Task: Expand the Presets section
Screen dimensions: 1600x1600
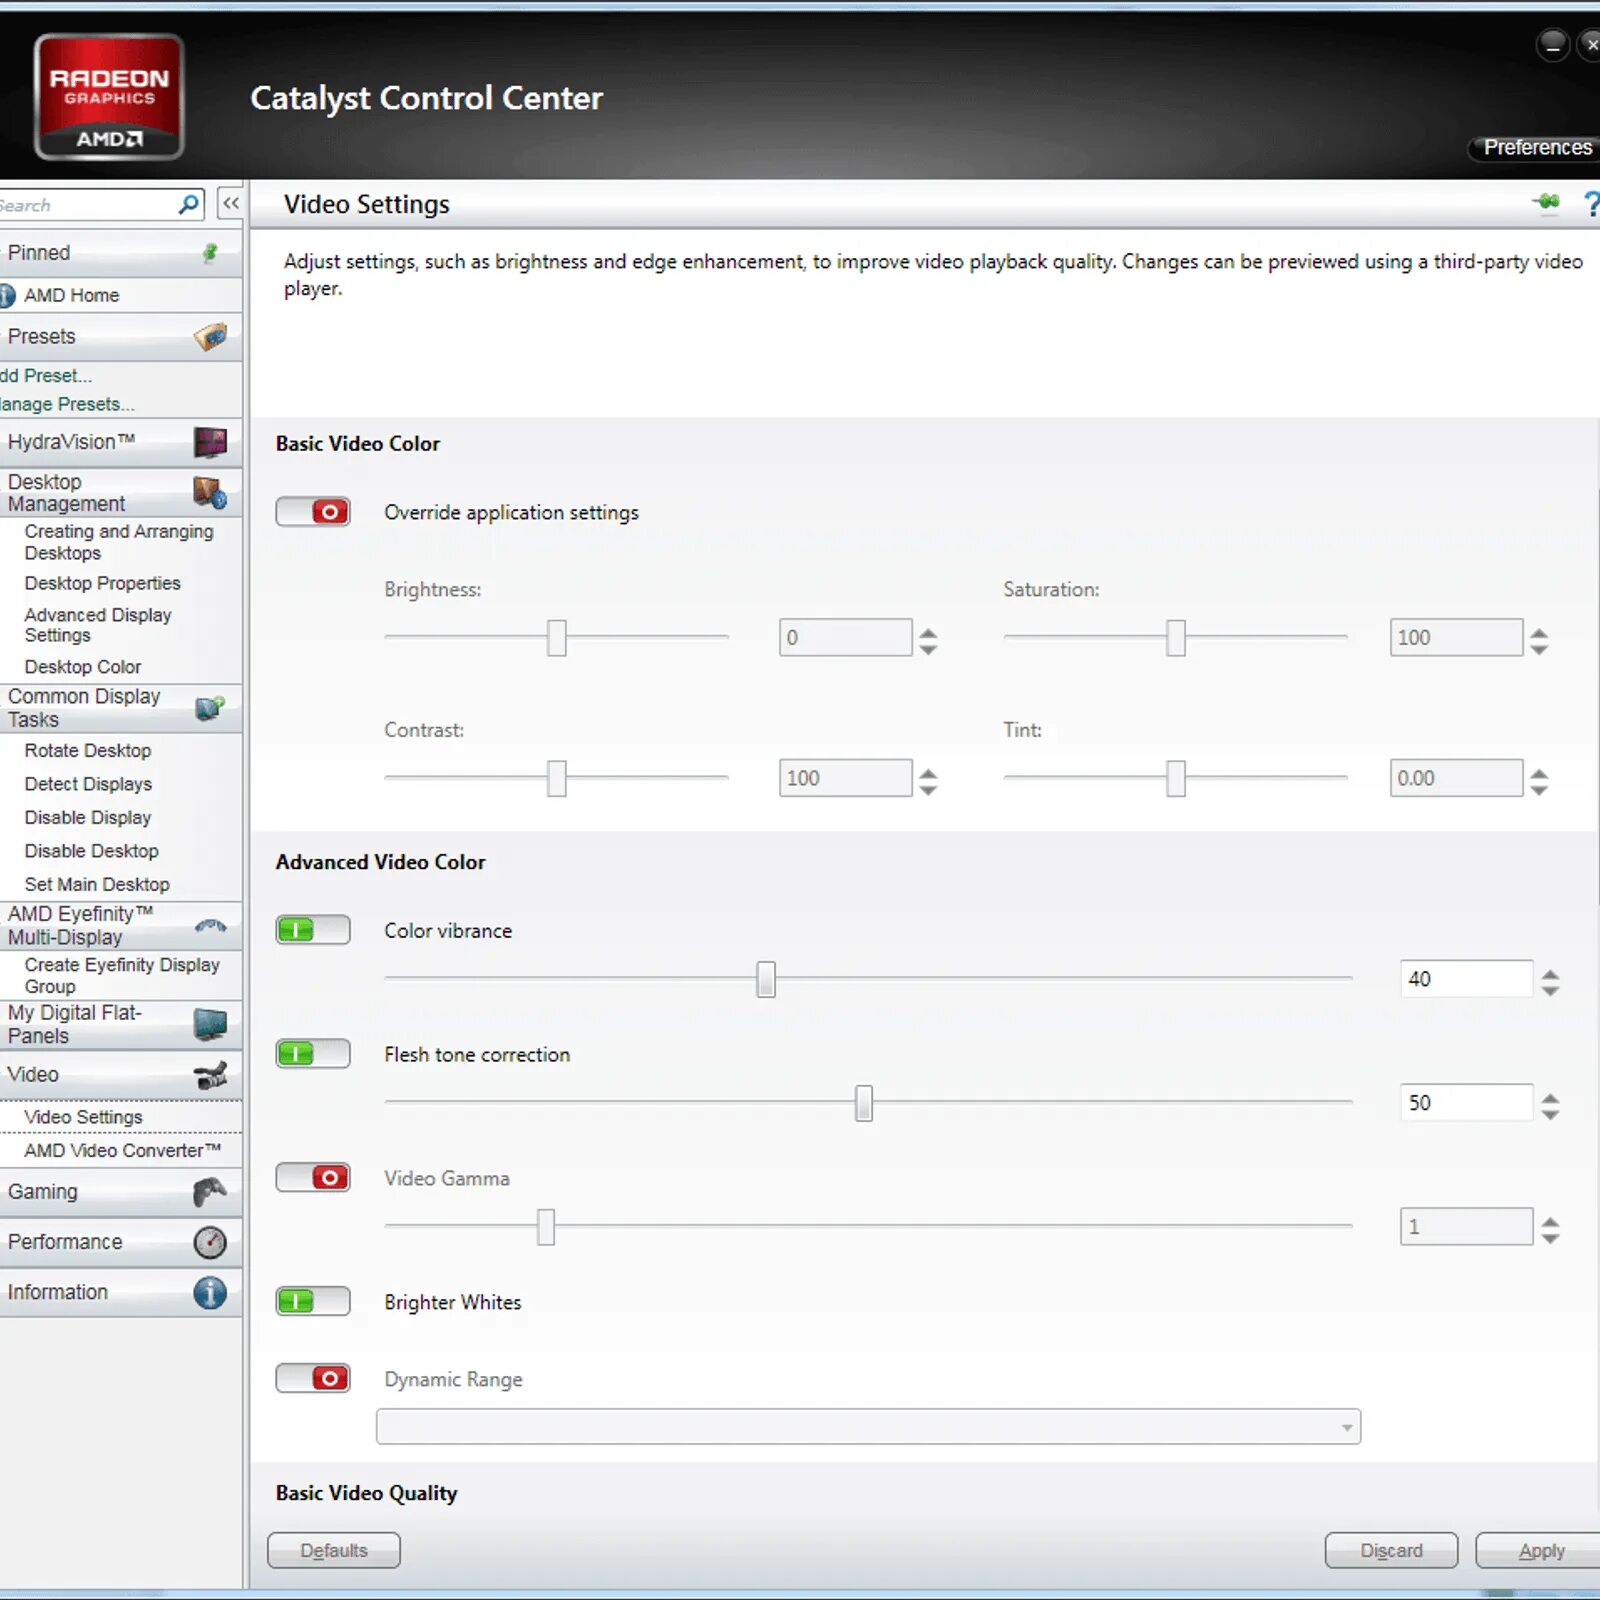Action: 120,337
